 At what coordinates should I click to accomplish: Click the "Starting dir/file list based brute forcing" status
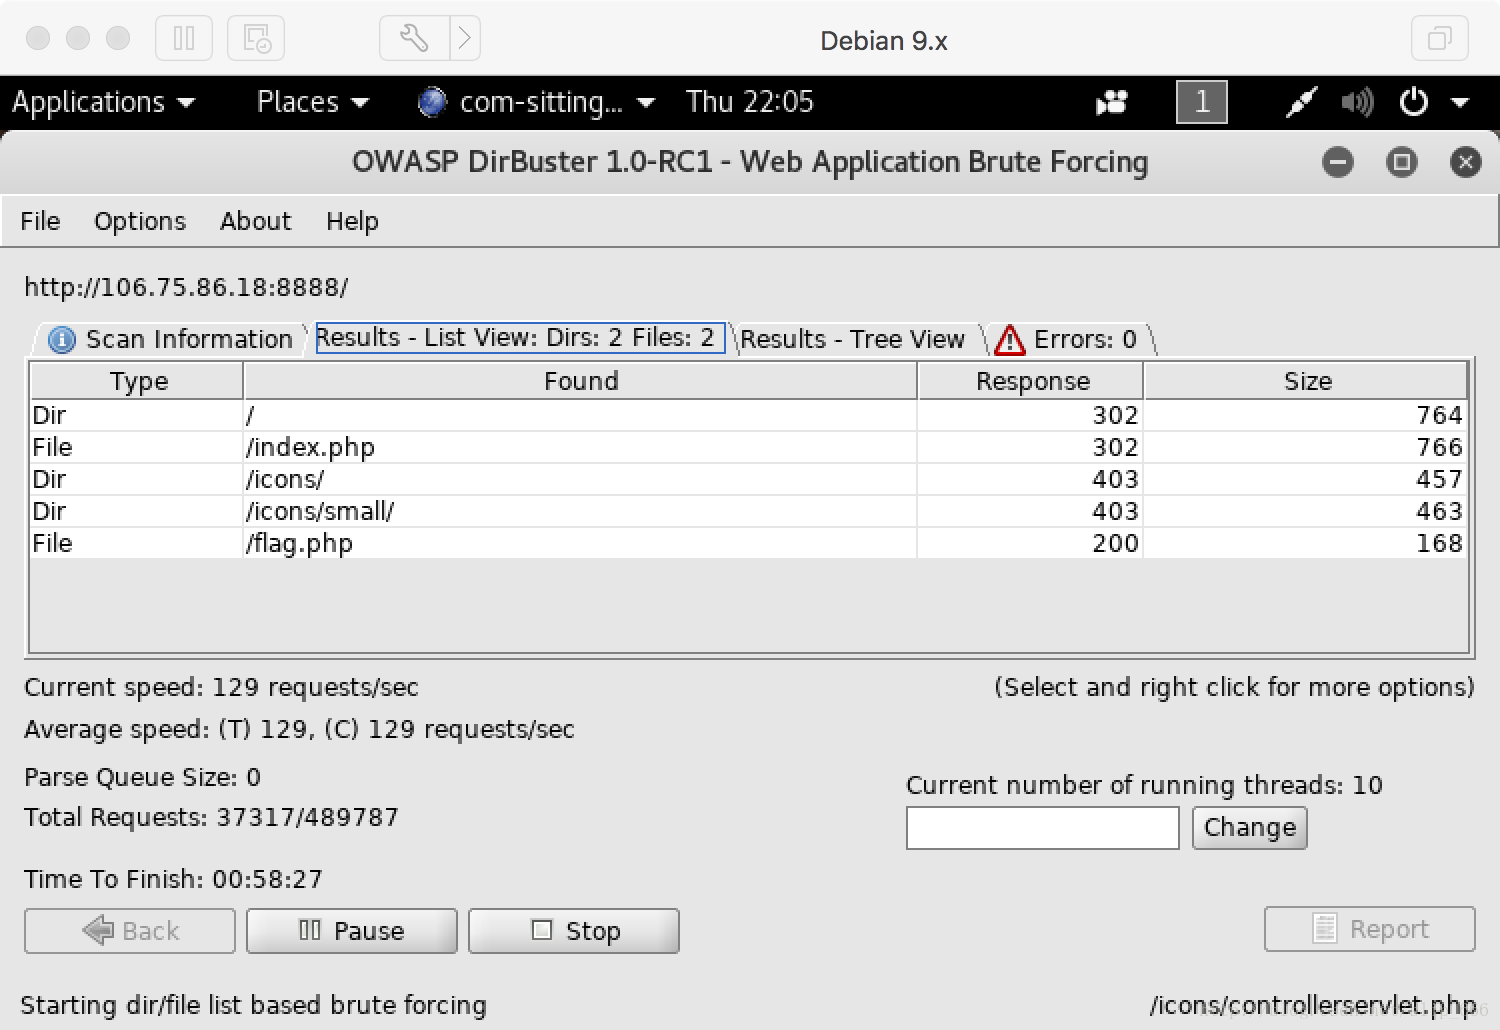(x=253, y=1005)
